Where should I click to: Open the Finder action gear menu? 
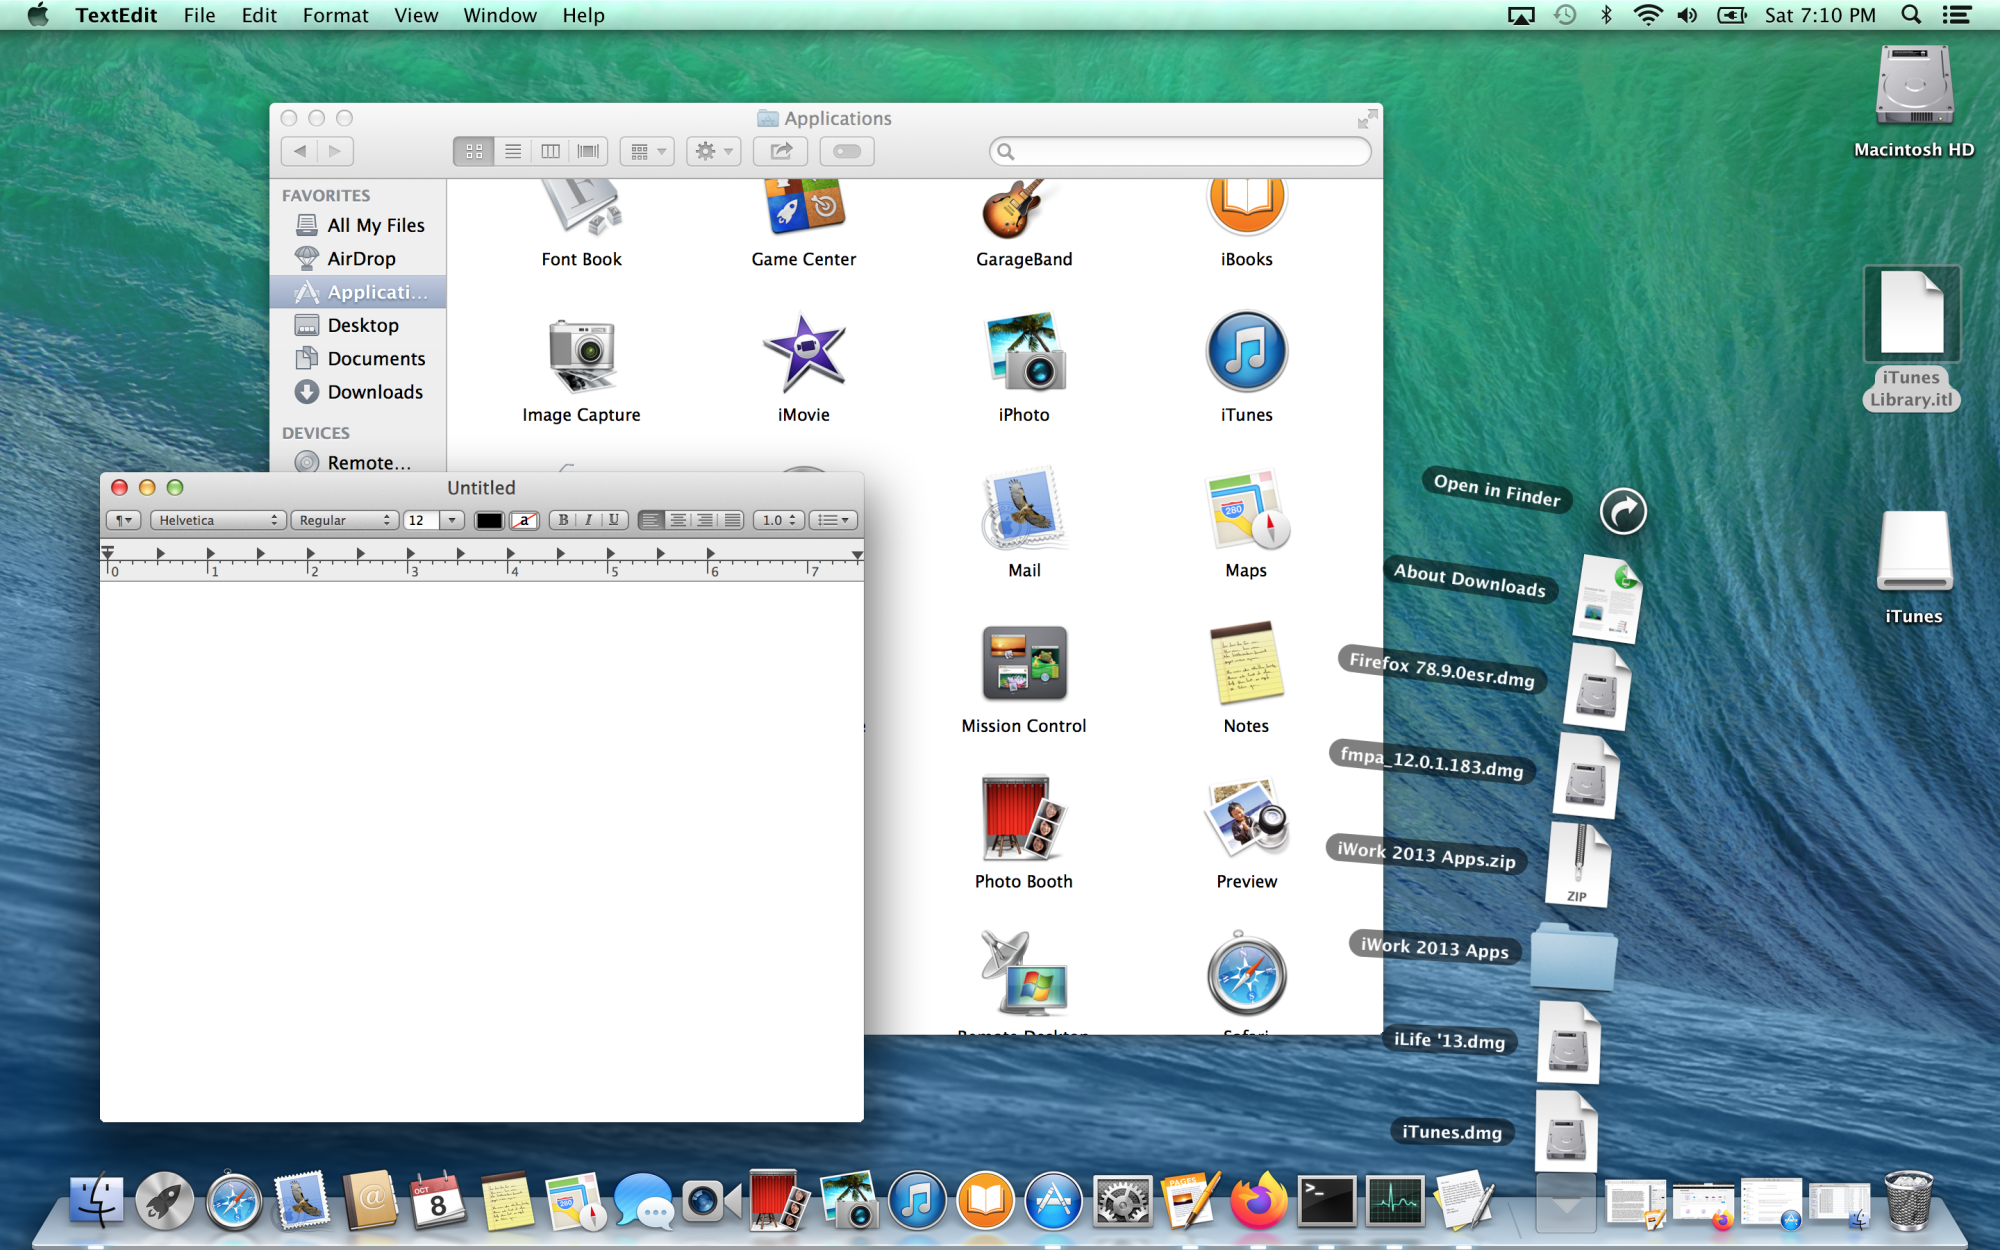tap(713, 151)
